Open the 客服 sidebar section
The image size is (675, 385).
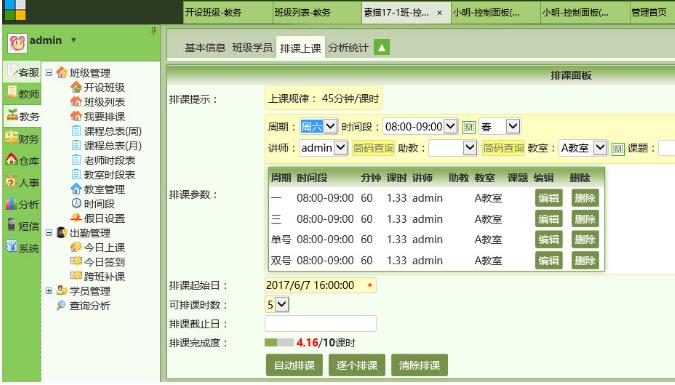[22, 72]
